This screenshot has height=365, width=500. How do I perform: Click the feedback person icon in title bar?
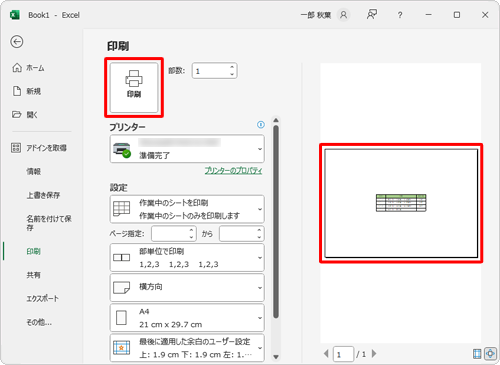tap(372, 15)
